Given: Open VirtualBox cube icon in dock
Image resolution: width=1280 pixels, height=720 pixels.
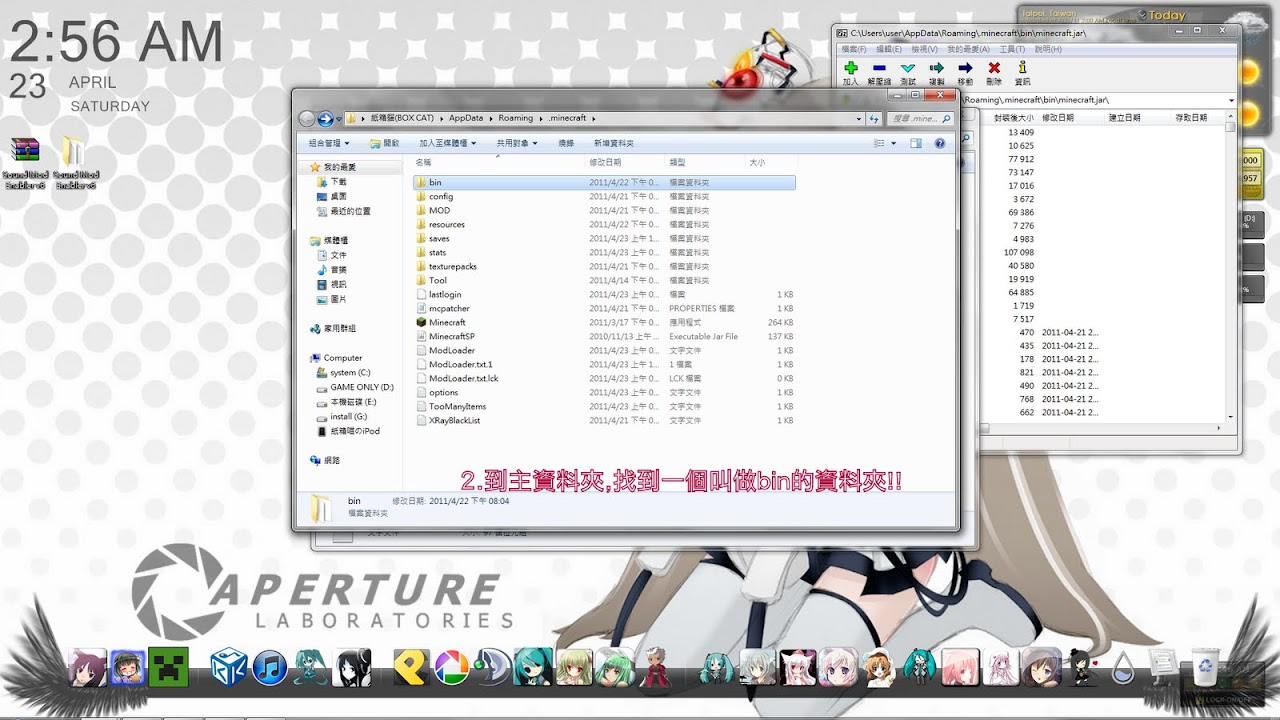Looking at the screenshot, I should click(228, 667).
